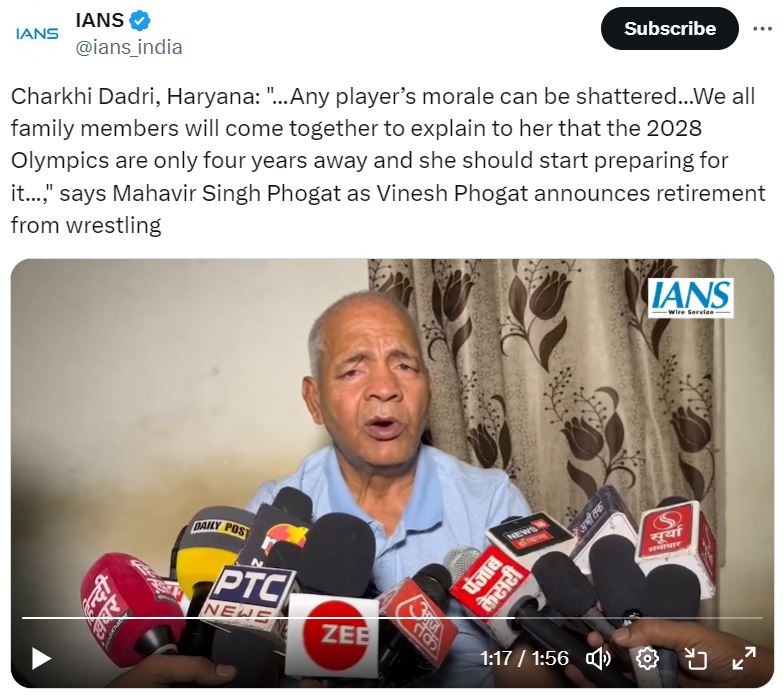
Task: Click the IANS Wire Service watermark
Action: point(691,298)
